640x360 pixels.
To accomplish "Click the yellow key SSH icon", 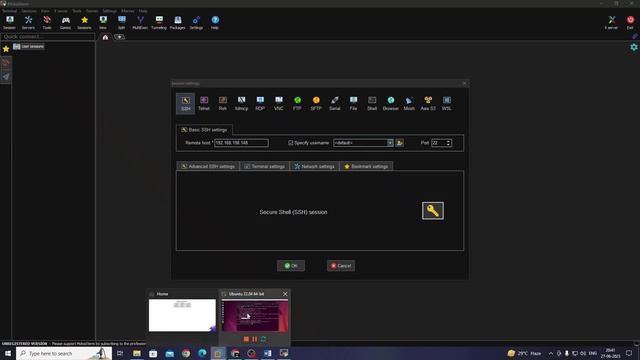I will pos(433,211).
